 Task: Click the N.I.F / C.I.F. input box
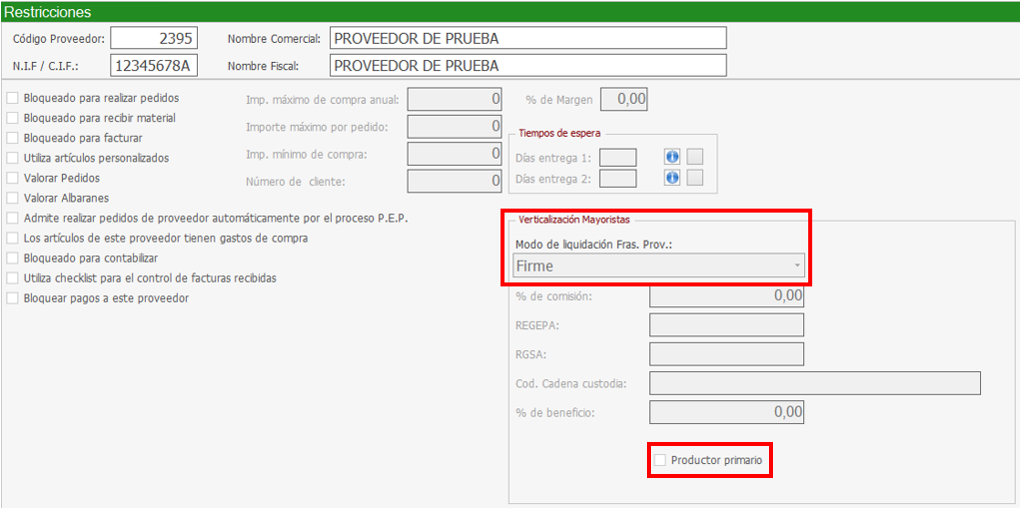pos(154,66)
